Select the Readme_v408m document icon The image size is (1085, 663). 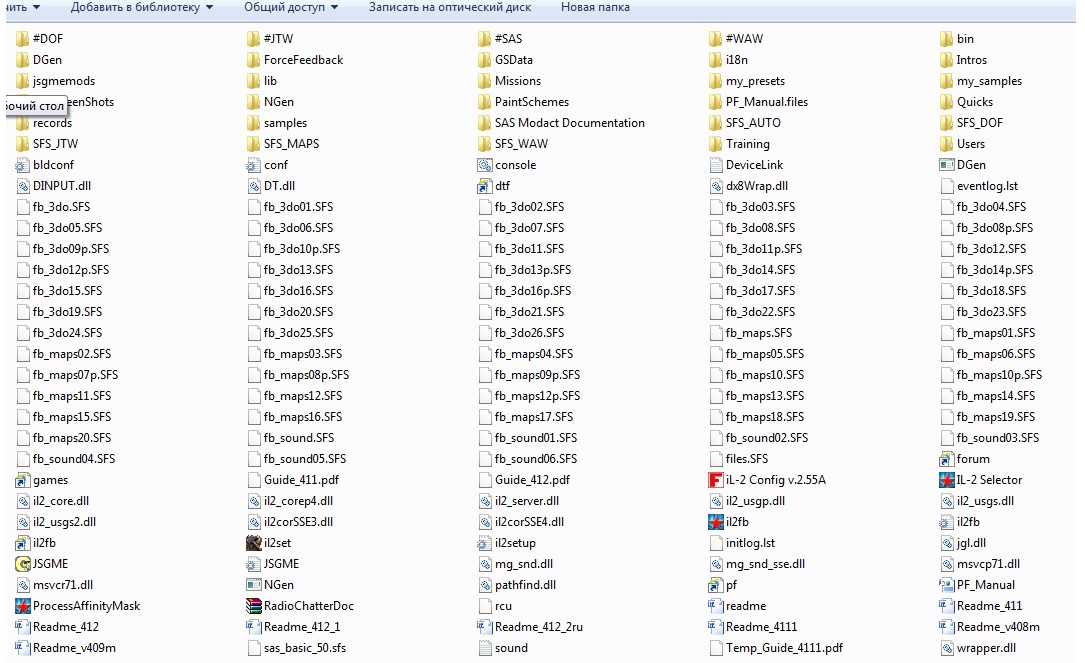[x=947, y=626]
